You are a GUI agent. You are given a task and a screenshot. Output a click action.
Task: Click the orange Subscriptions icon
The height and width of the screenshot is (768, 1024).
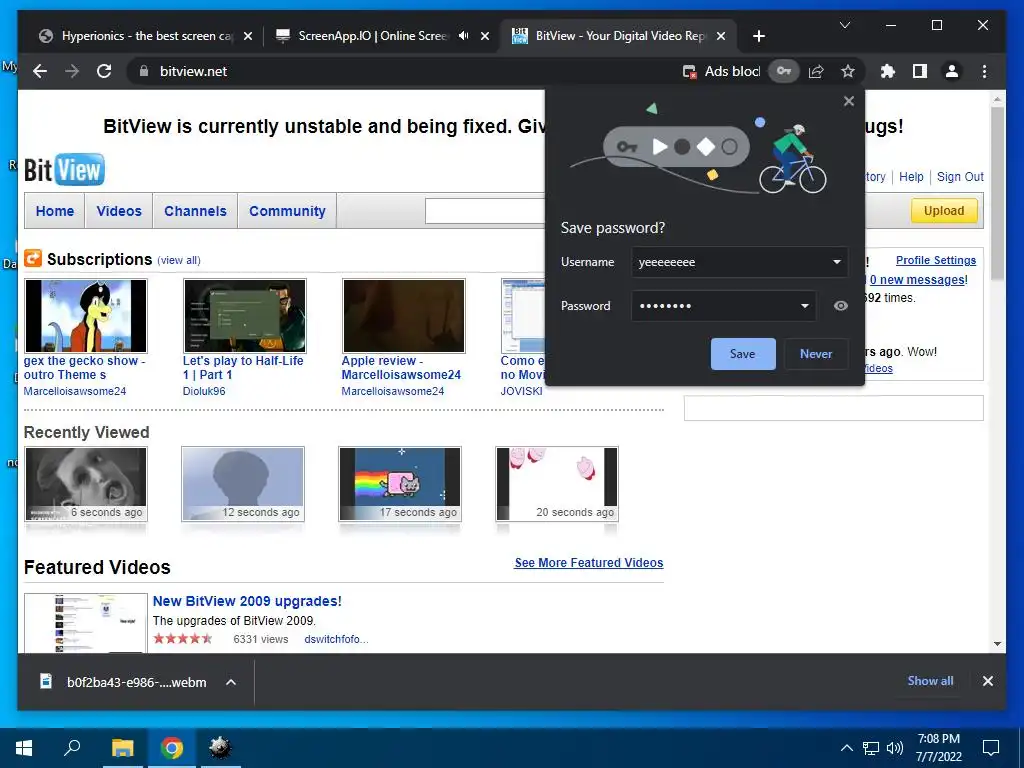33,258
